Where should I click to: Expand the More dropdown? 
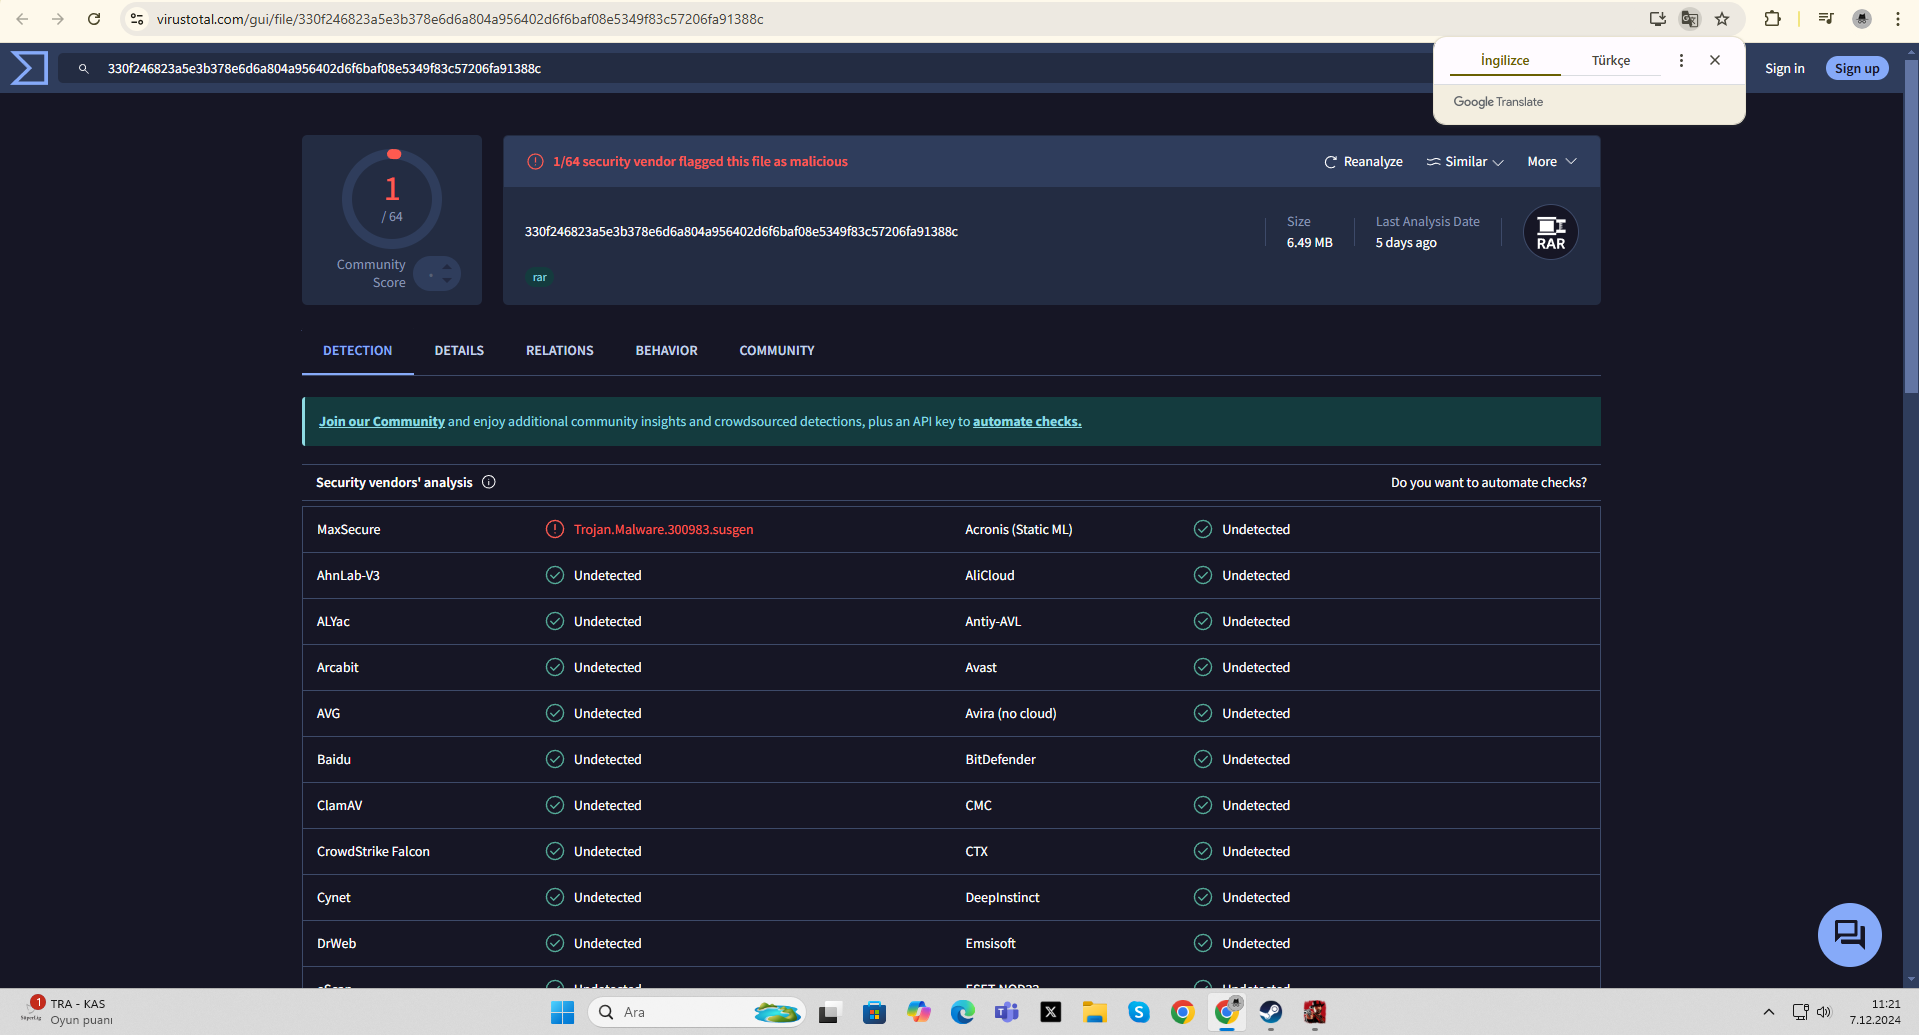(x=1552, y=161)
